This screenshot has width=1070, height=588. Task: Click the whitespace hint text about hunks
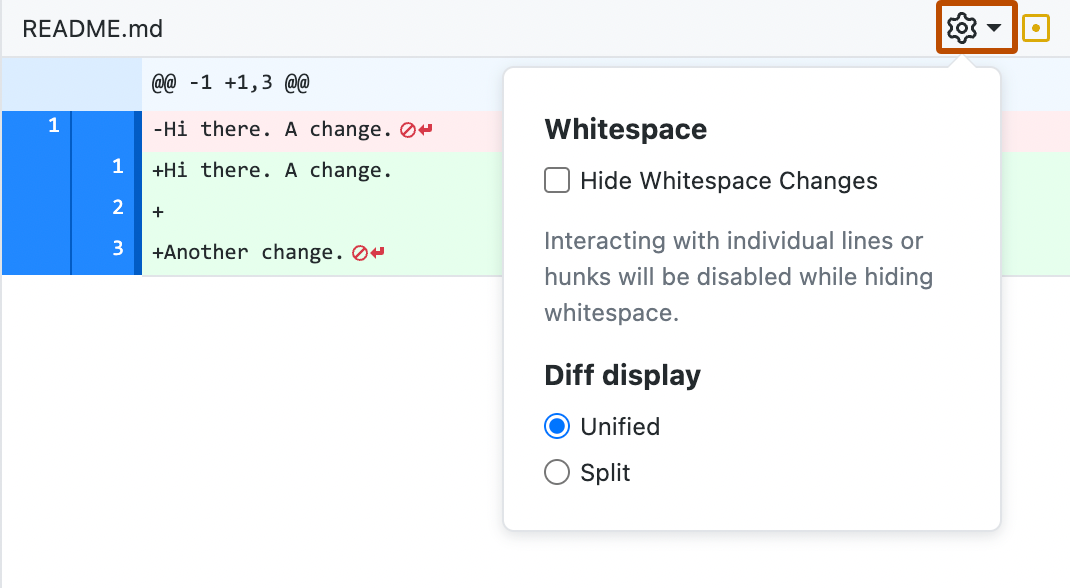pyautogui.click(x=738, y=276)
